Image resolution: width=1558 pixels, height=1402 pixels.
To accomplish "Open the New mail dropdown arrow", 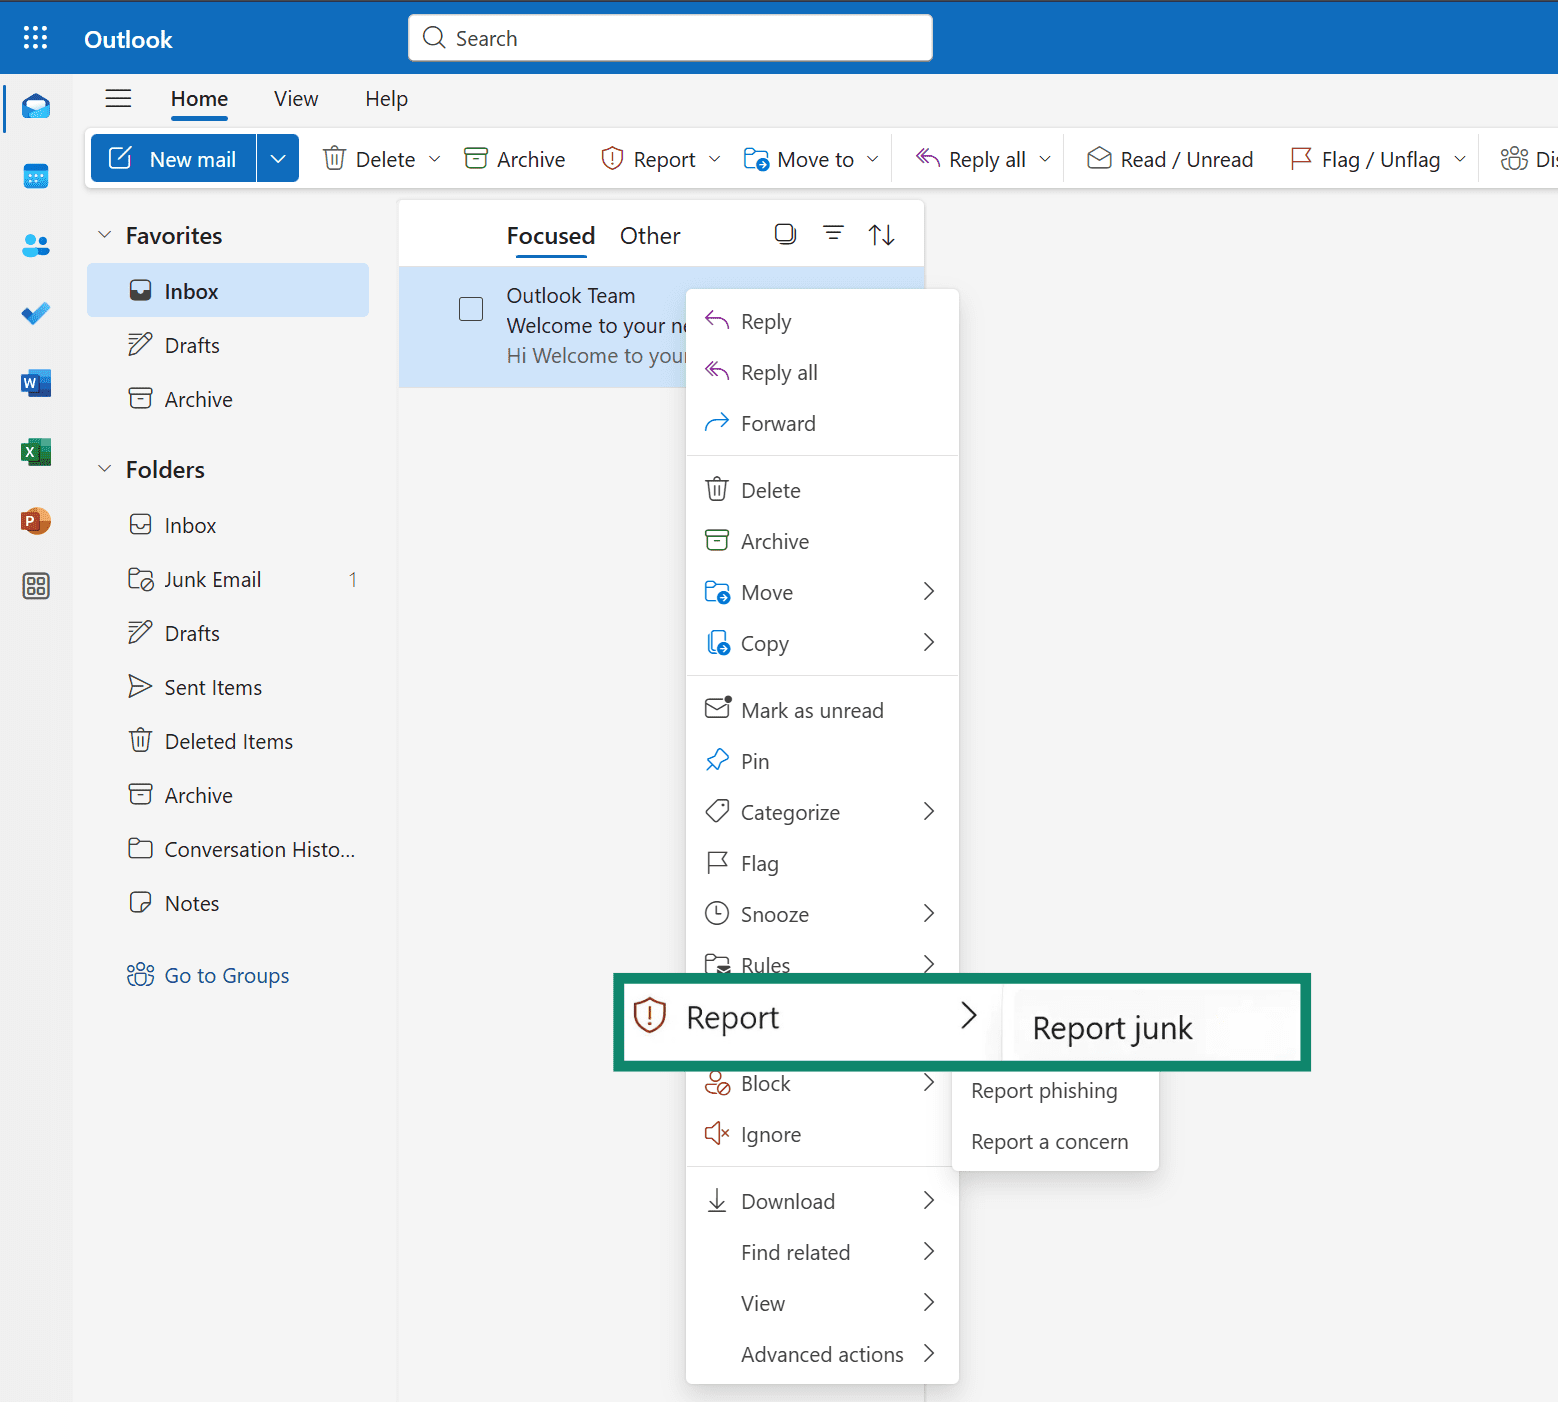I will [x=277, y=158].
